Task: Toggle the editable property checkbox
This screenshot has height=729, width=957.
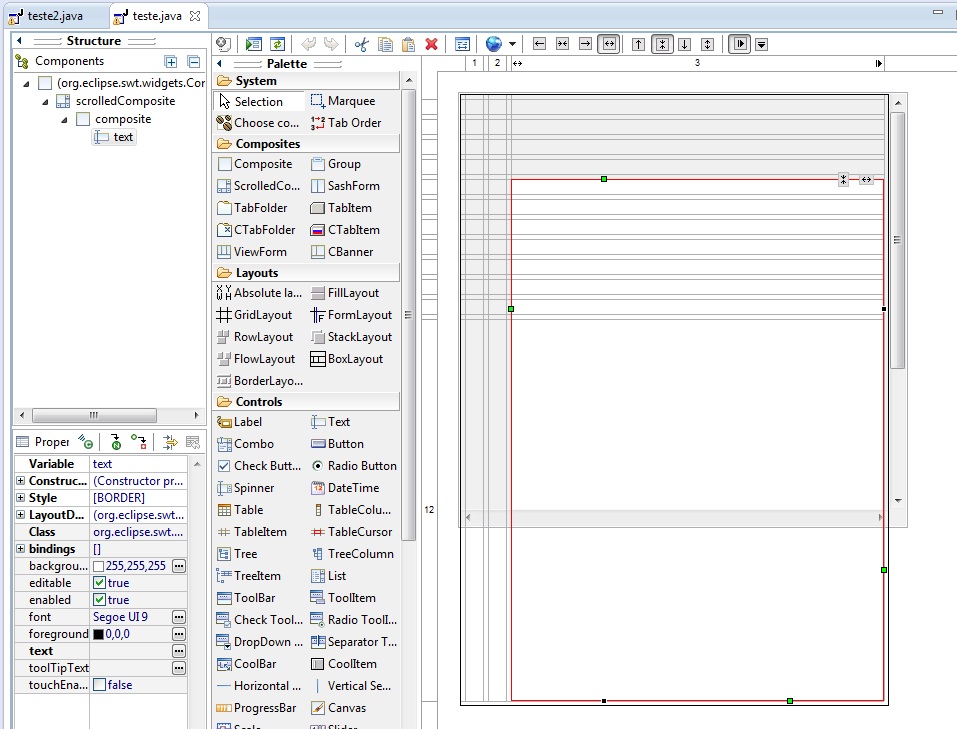Action: pos(99,583)
